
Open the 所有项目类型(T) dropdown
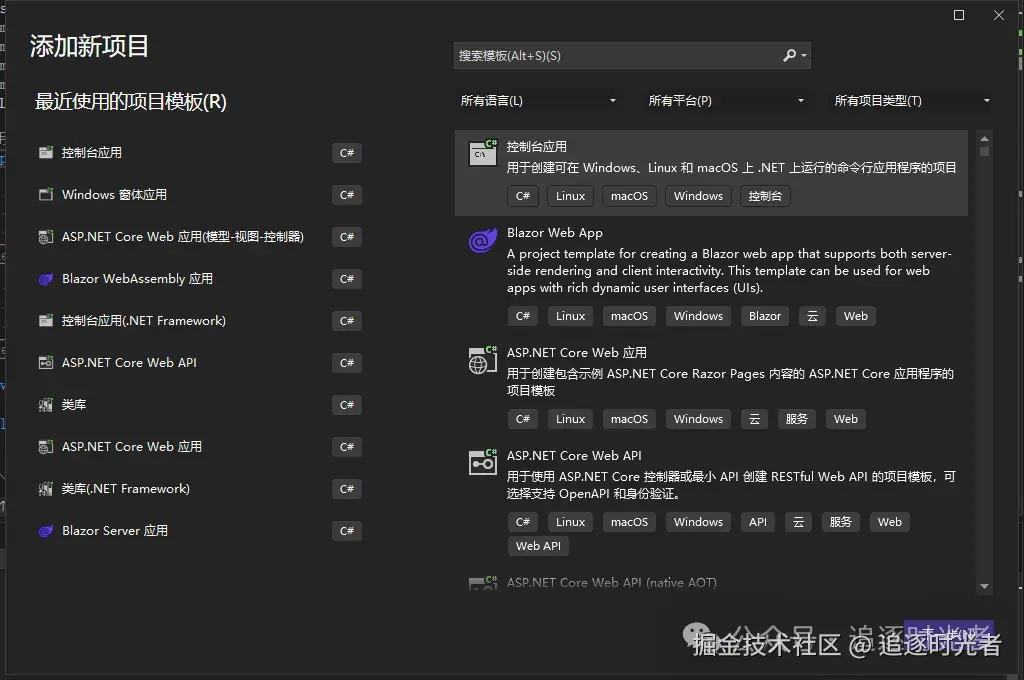point(912,101)
